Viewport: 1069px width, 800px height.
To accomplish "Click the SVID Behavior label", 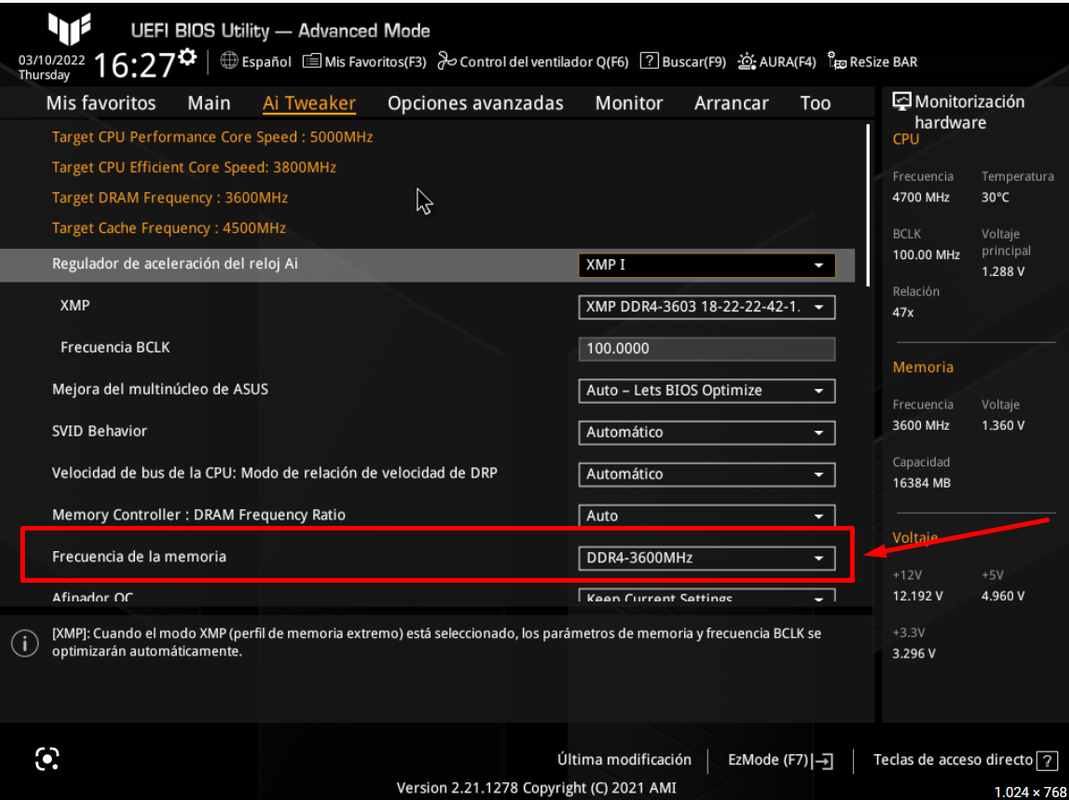I will coord(100,431).
